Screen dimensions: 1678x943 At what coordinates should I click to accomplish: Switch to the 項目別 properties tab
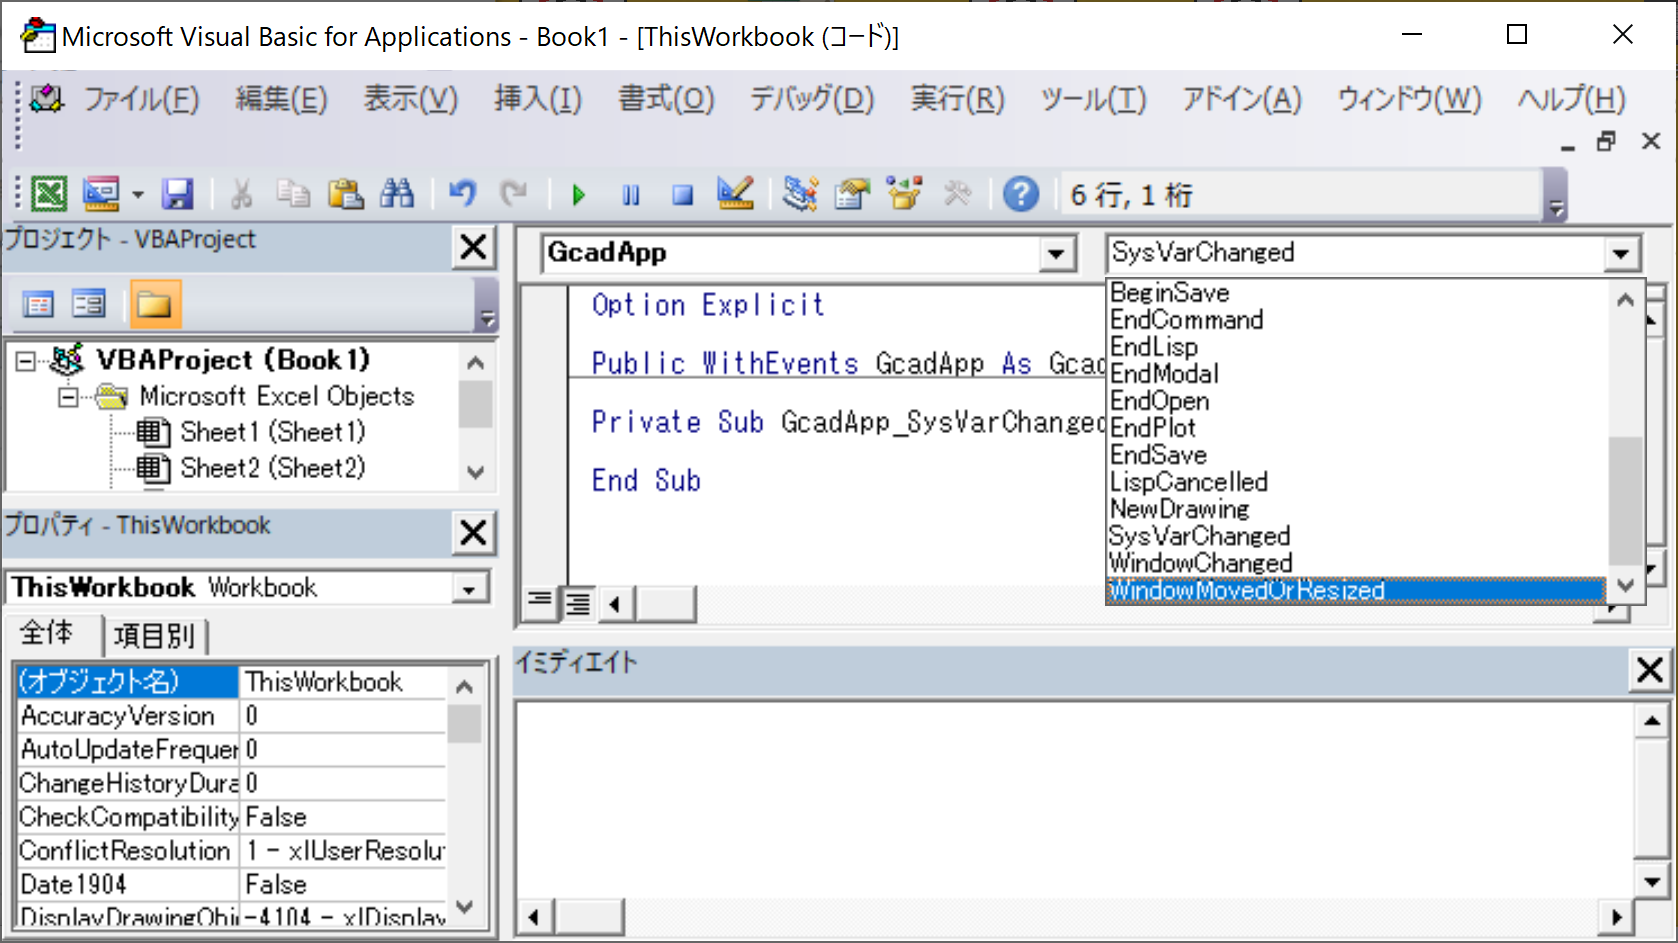(154, 636)
